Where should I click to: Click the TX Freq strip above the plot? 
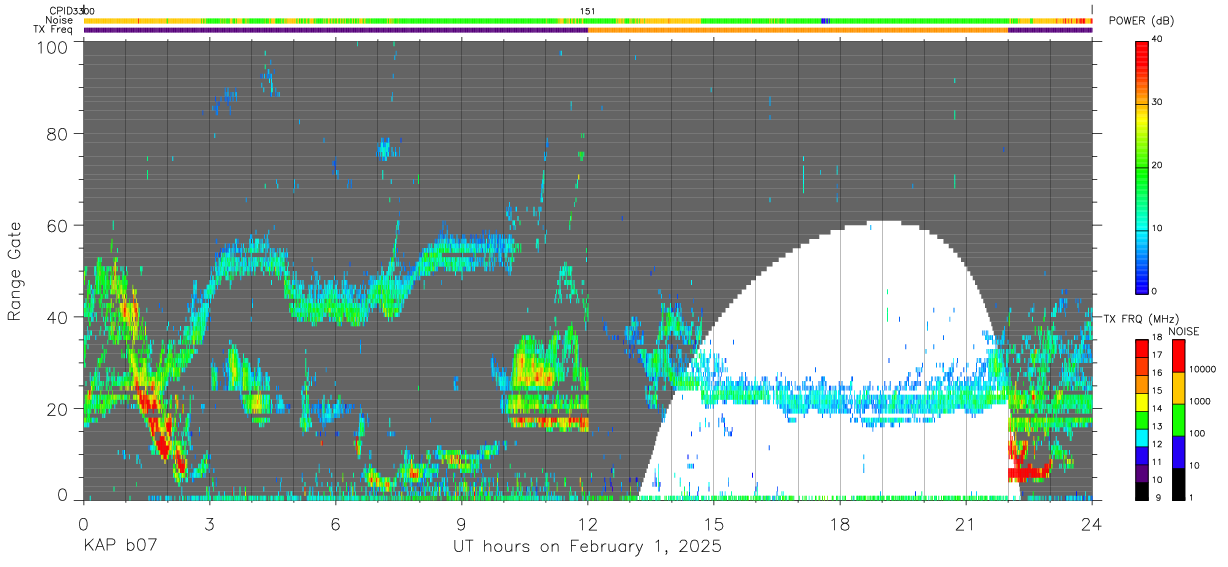tap(588, 29)
